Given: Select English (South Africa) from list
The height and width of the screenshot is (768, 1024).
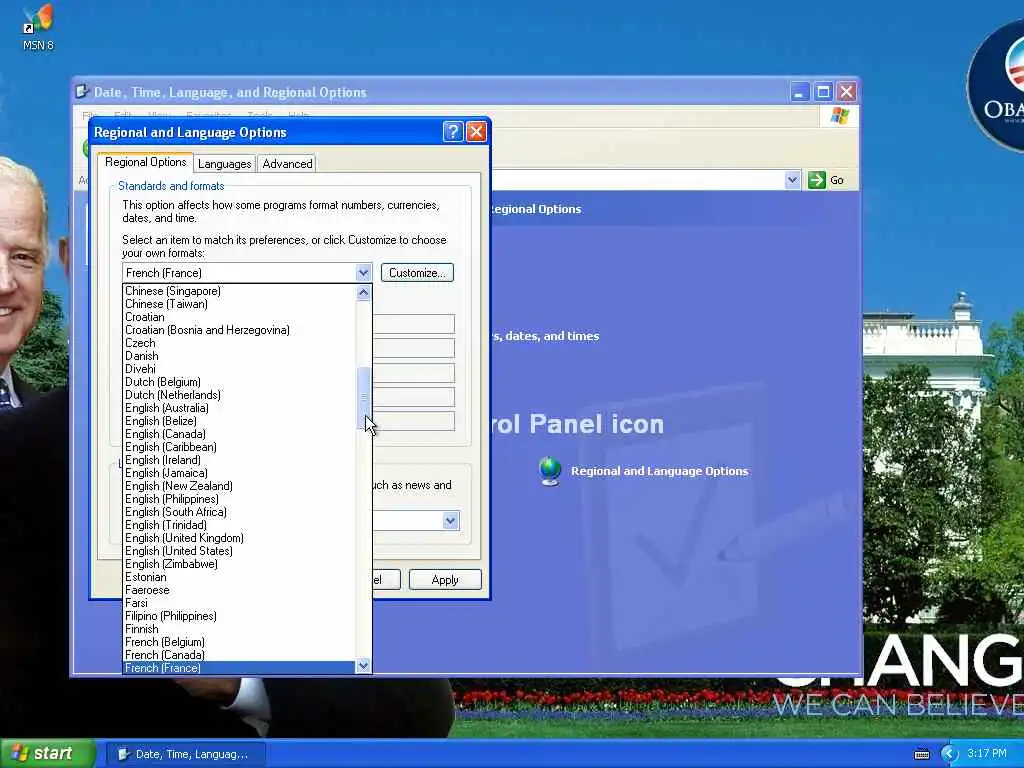Looking at the screenshot, I should point(239,513).
